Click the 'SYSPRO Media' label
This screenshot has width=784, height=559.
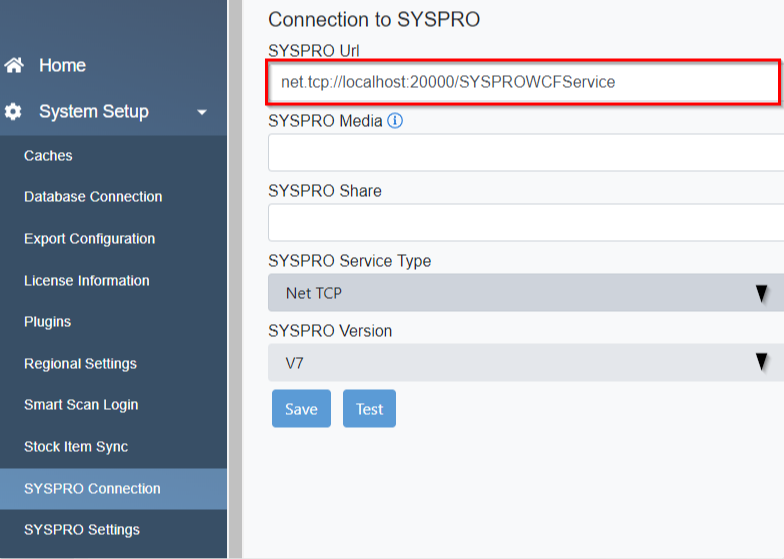coord(325,120)
